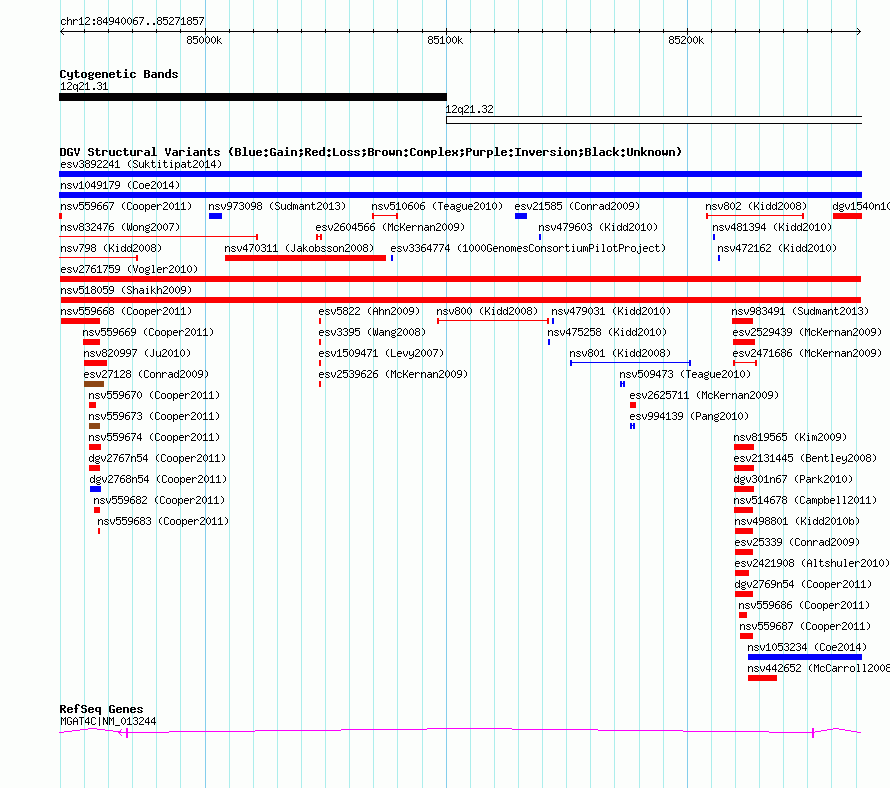Select the nsv514678 (Campbell2011) label

[x=805, y=500]
